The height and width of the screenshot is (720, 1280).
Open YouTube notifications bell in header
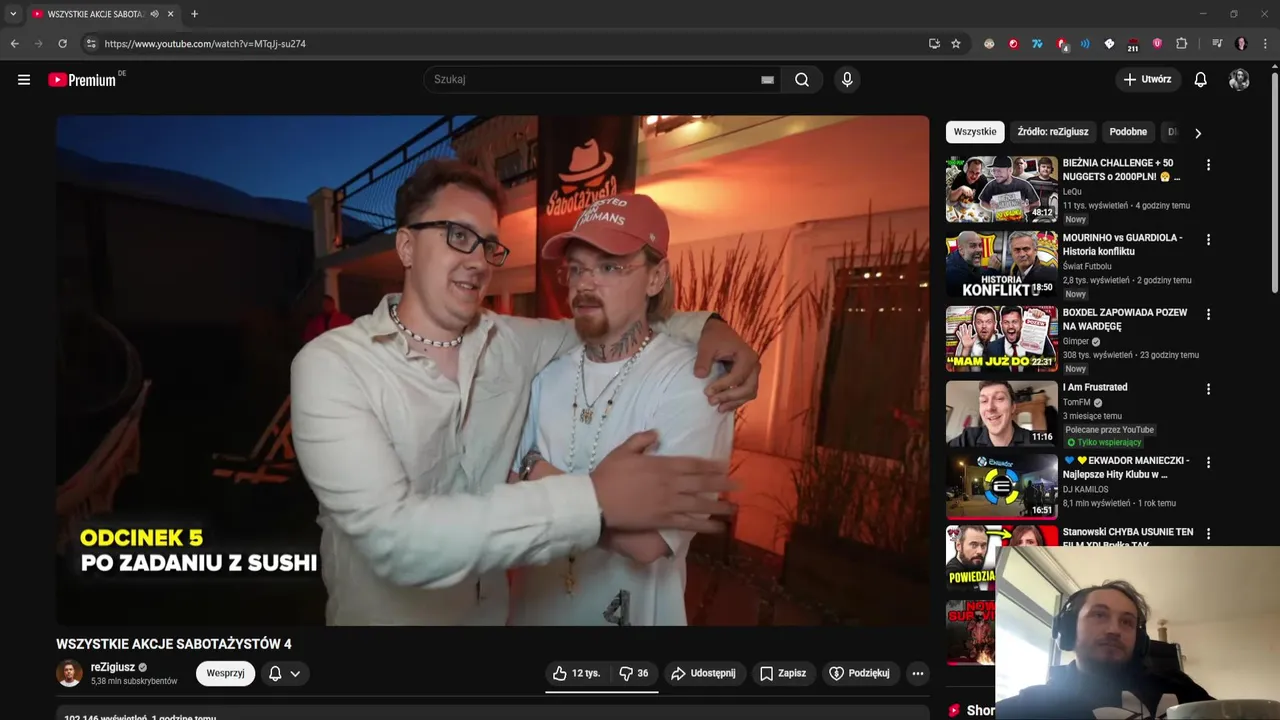pyautogui.click(x=1200, y=80)
